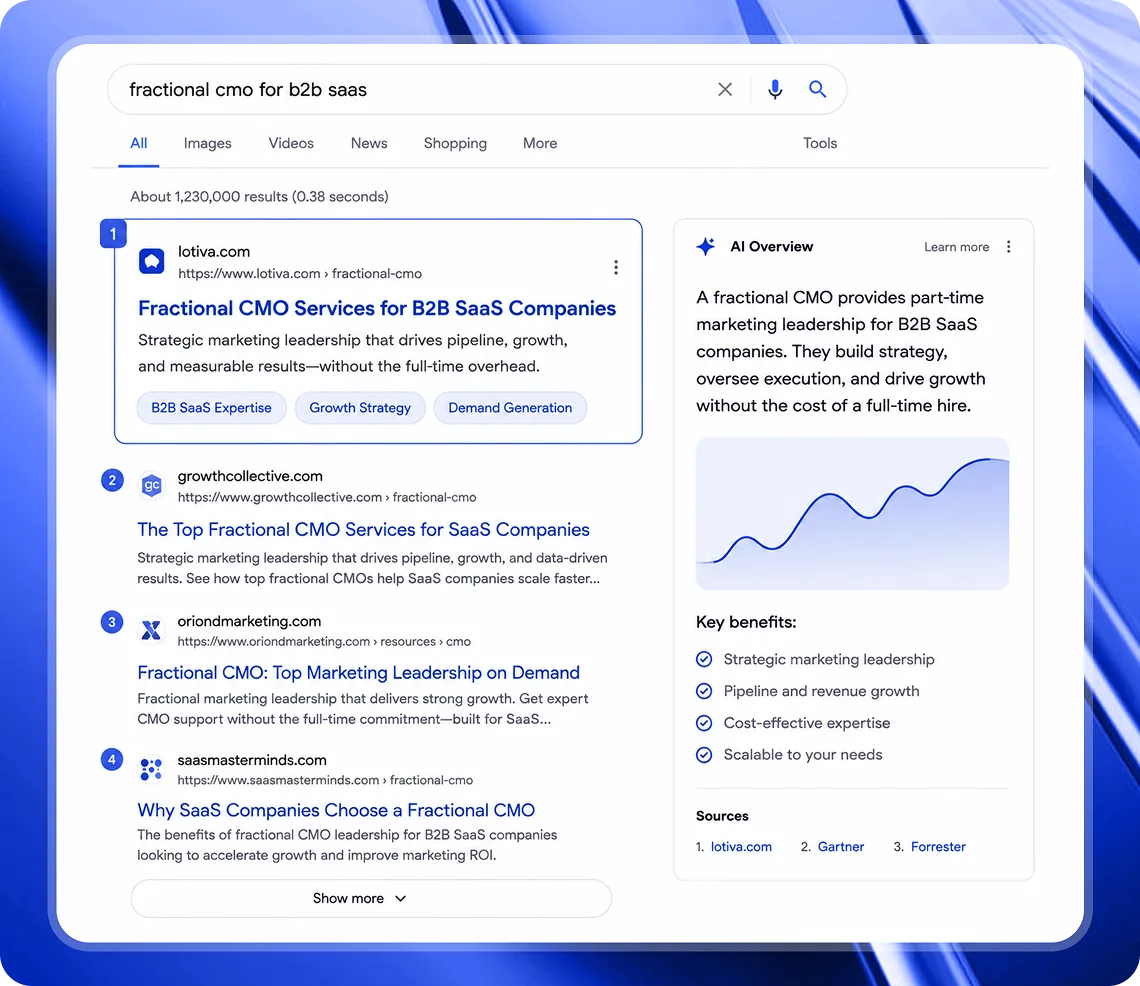Click the About 1,230,000 results text
Screen dimensions: 1140x986
tap(260, 196)
